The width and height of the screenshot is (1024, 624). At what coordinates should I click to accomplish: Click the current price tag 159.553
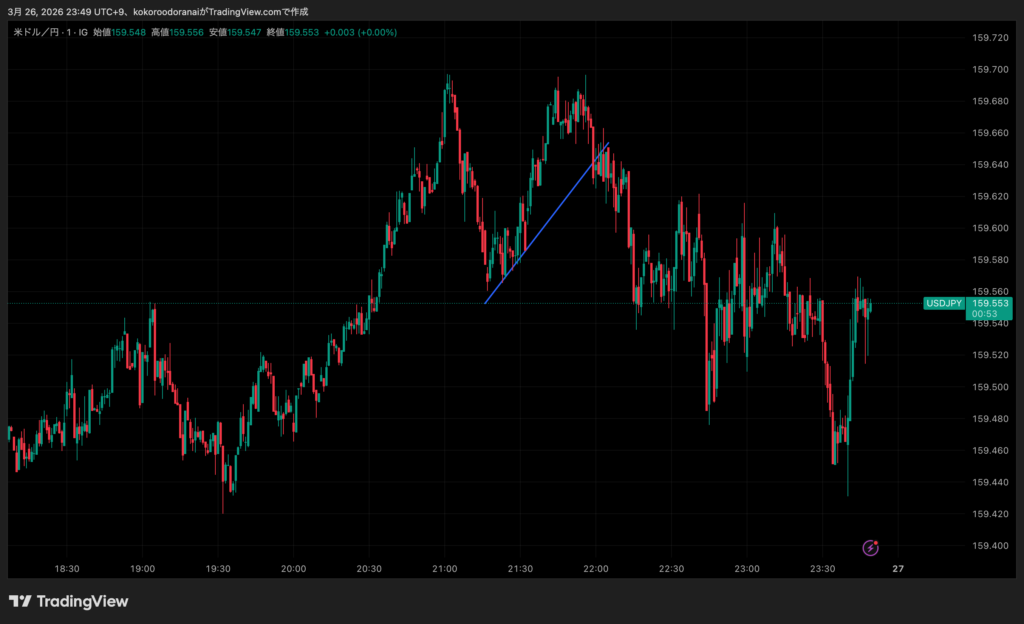tap(990, 303)
